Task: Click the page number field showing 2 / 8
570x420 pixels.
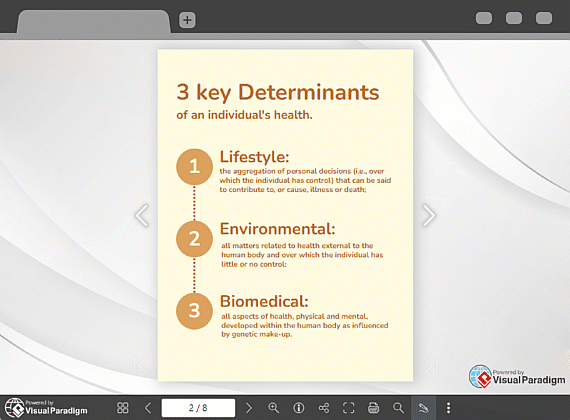Action: pos(198,408)
